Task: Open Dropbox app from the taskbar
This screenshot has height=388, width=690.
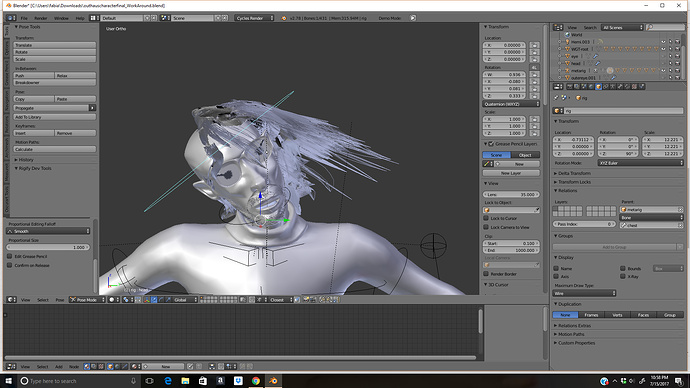Action: coord(238,381)
